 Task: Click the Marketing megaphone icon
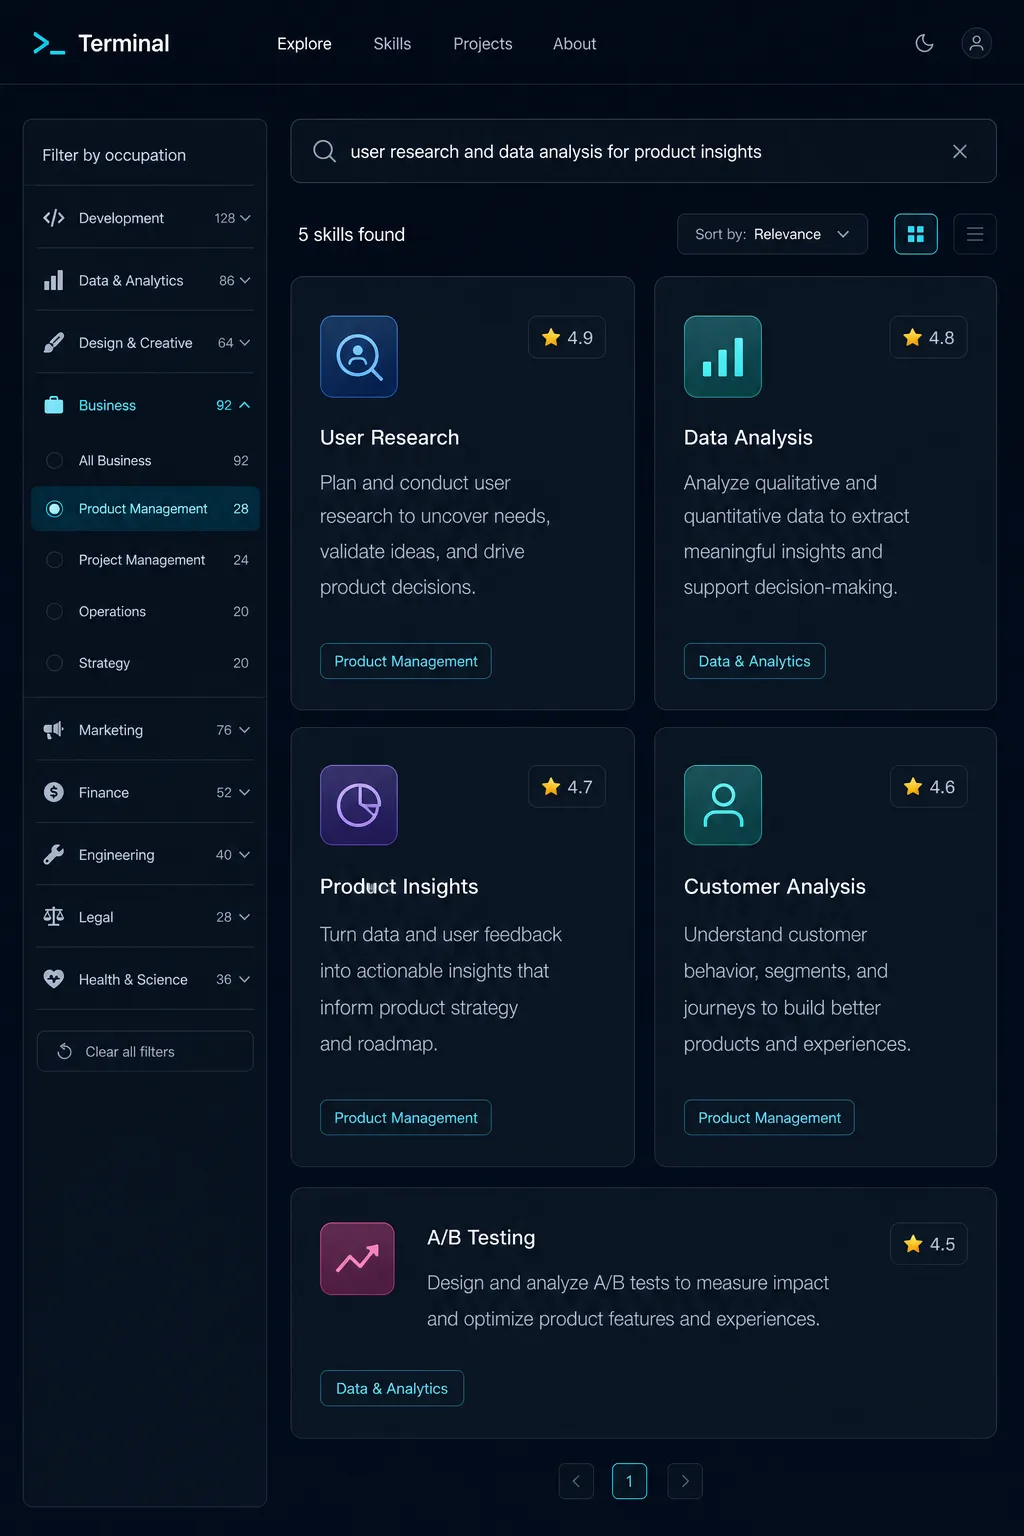click(54, 730)
